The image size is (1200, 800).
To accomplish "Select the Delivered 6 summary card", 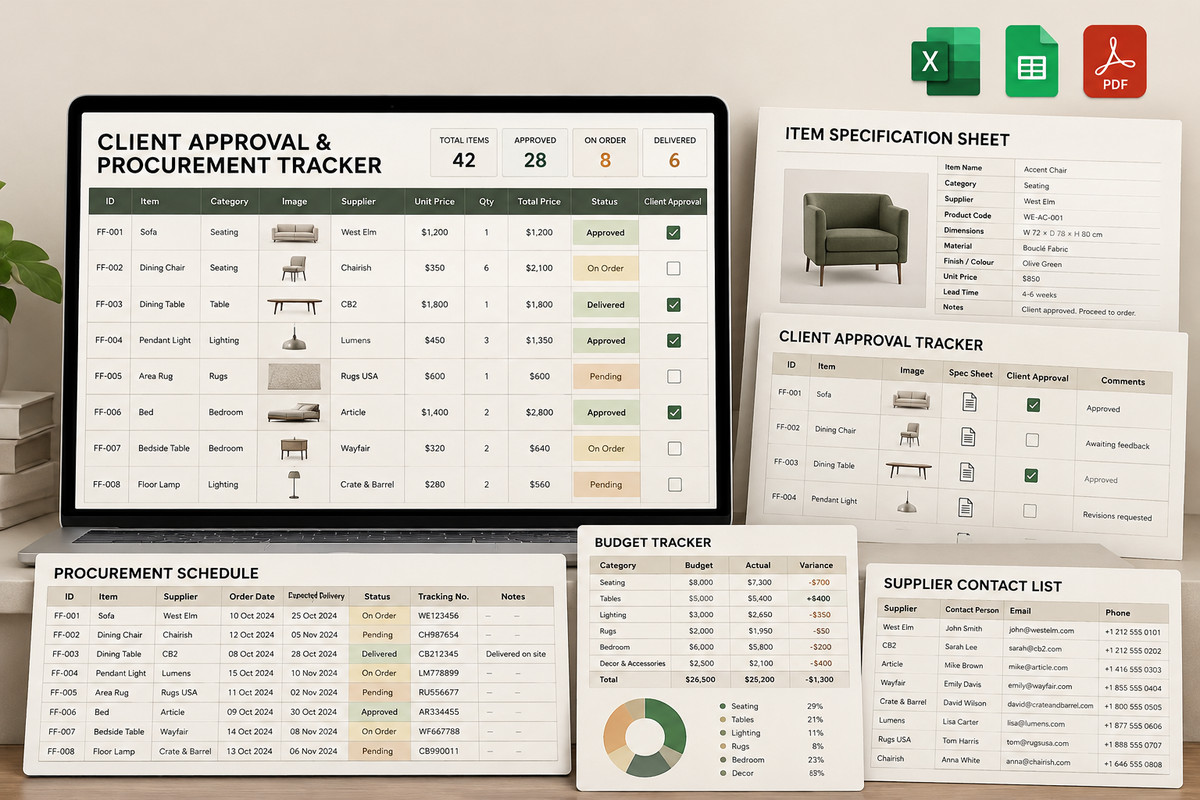I will [675, 153].
